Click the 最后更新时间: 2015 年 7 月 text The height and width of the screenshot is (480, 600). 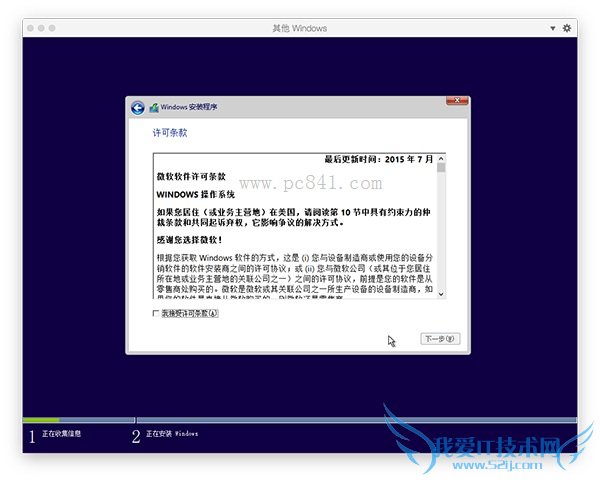379,159
